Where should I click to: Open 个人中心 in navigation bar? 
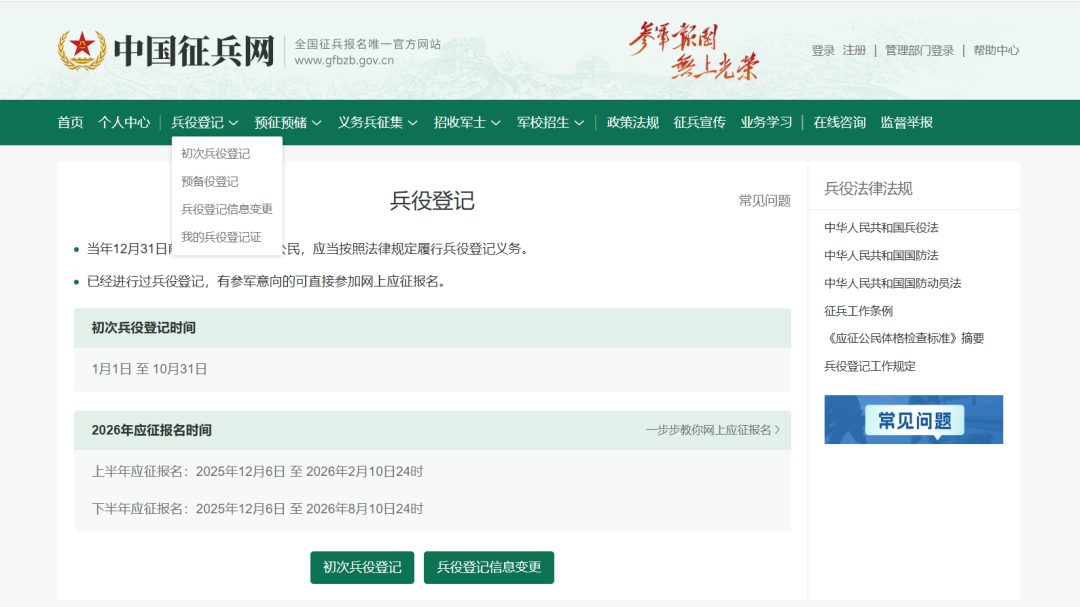tap(124, 123)
